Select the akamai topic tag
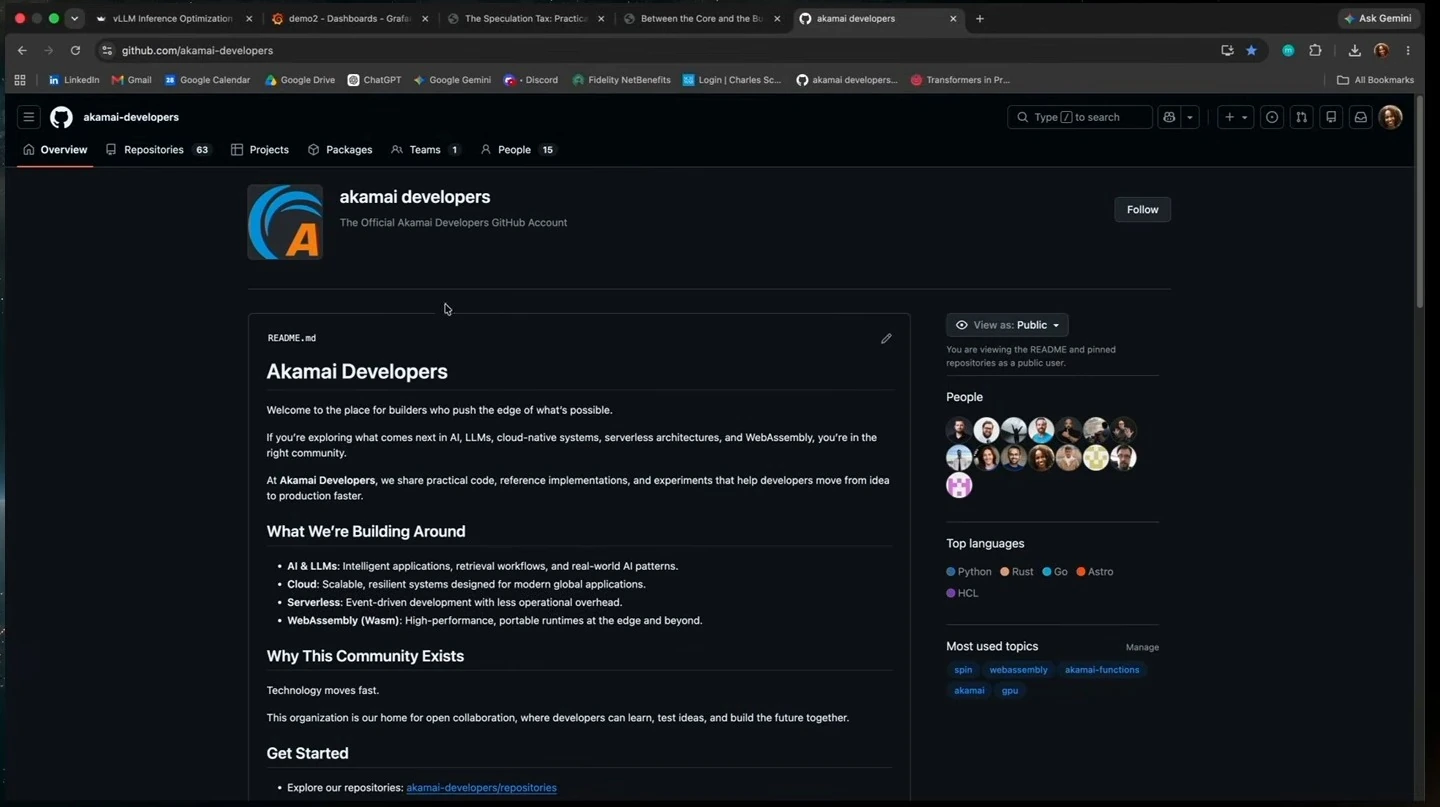This screenshot has height=807, width=1440. point(969,691)
